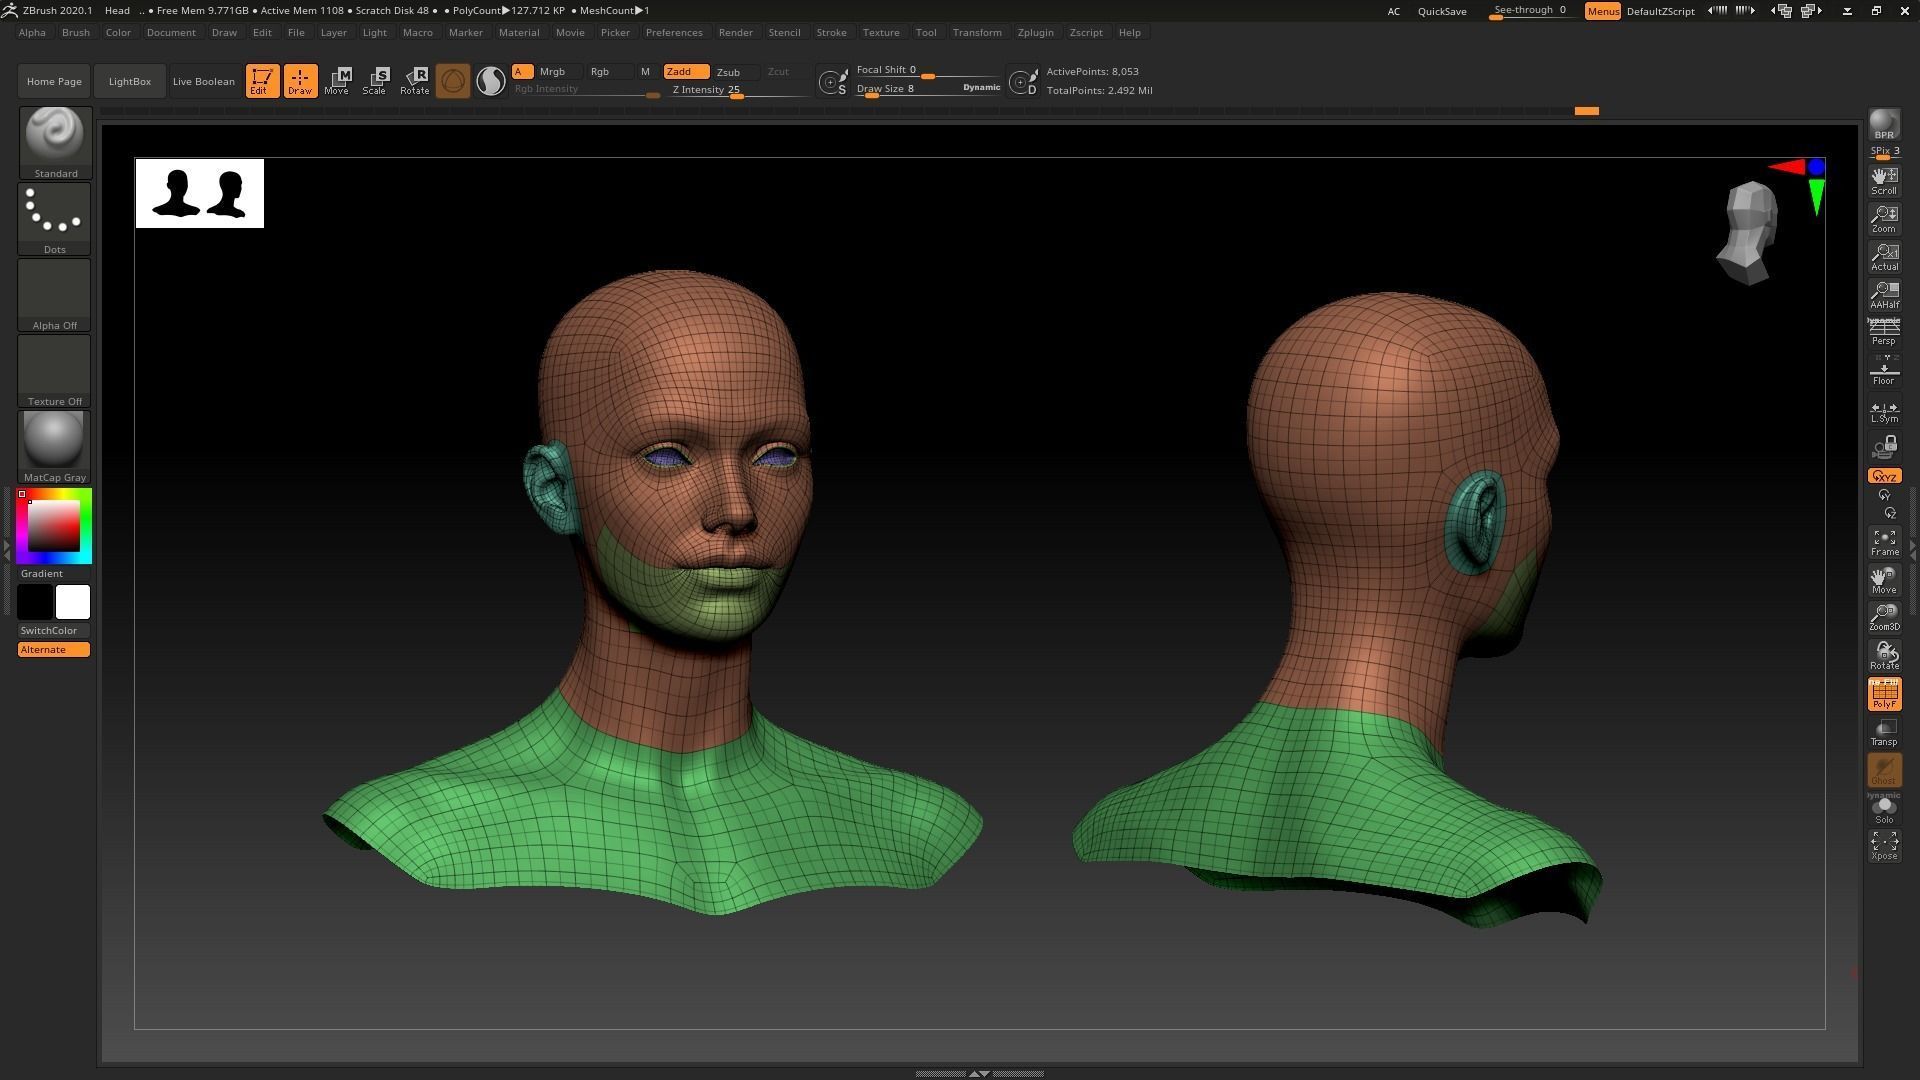
Task: Toggle Transp transparency mode
Action: 1884,732
